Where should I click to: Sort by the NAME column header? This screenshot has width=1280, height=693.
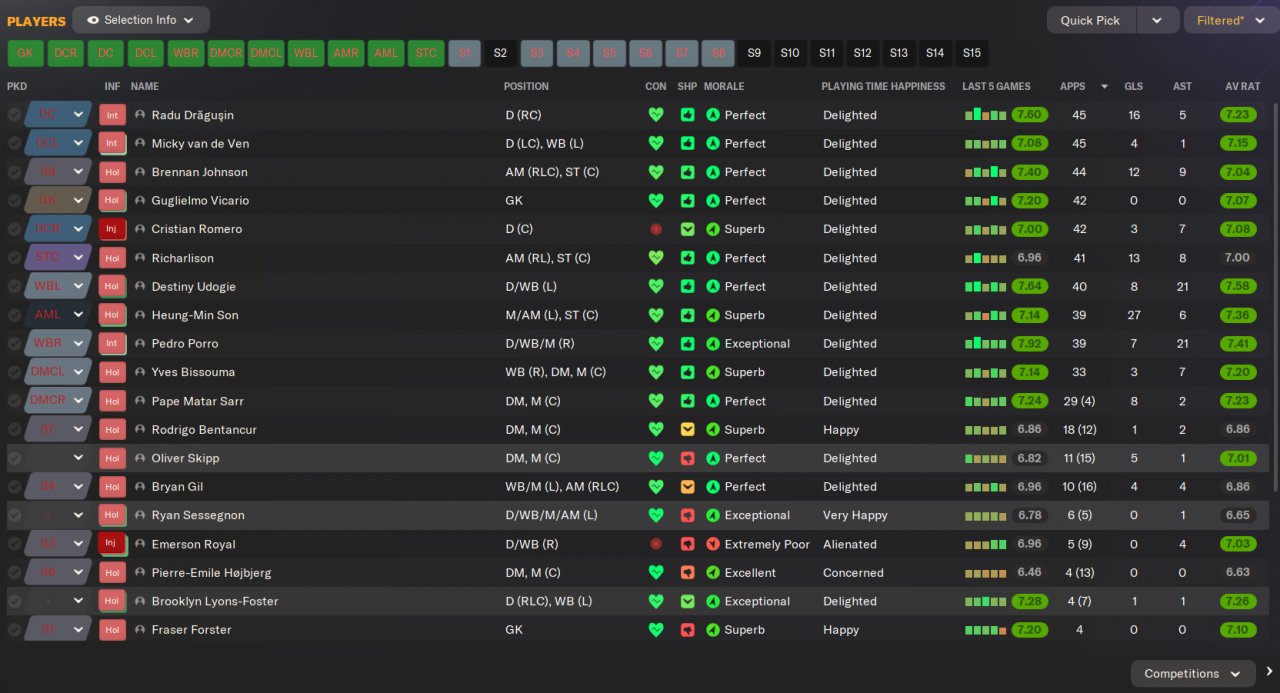click(x=145, y=86)
